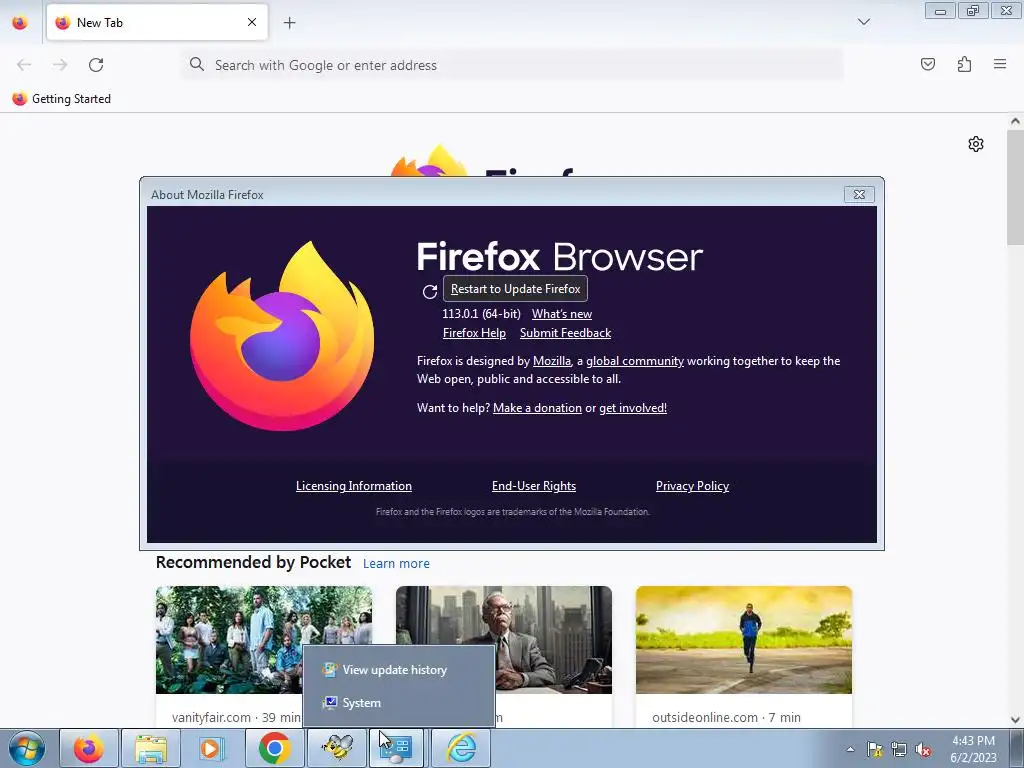Screen dimensions: 1024x768
Task: Open Privacy Policy link
Action: [692, 486]
